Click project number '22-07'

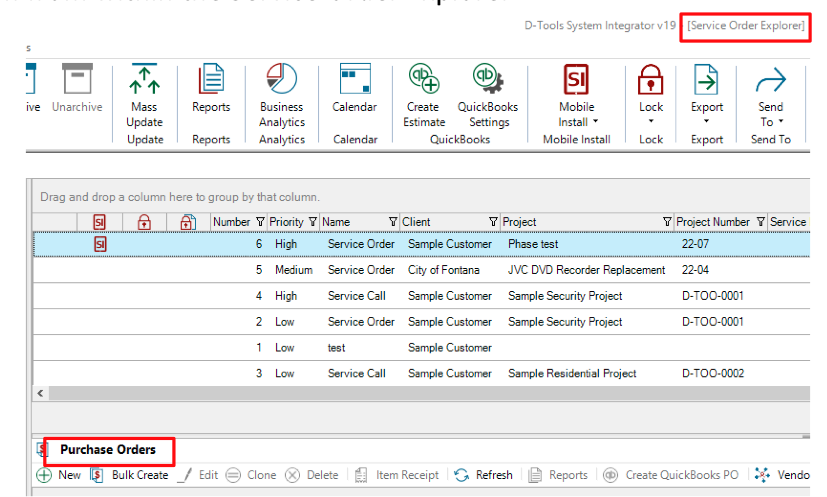[695, 244]
